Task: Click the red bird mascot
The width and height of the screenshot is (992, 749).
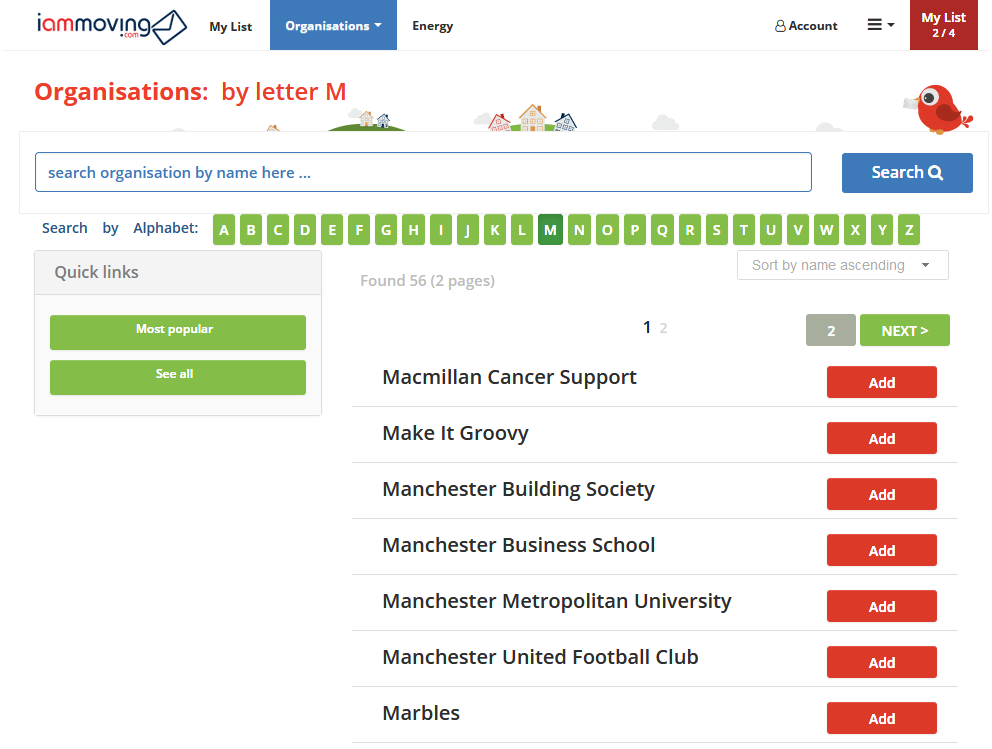Action: pos(938,108)
